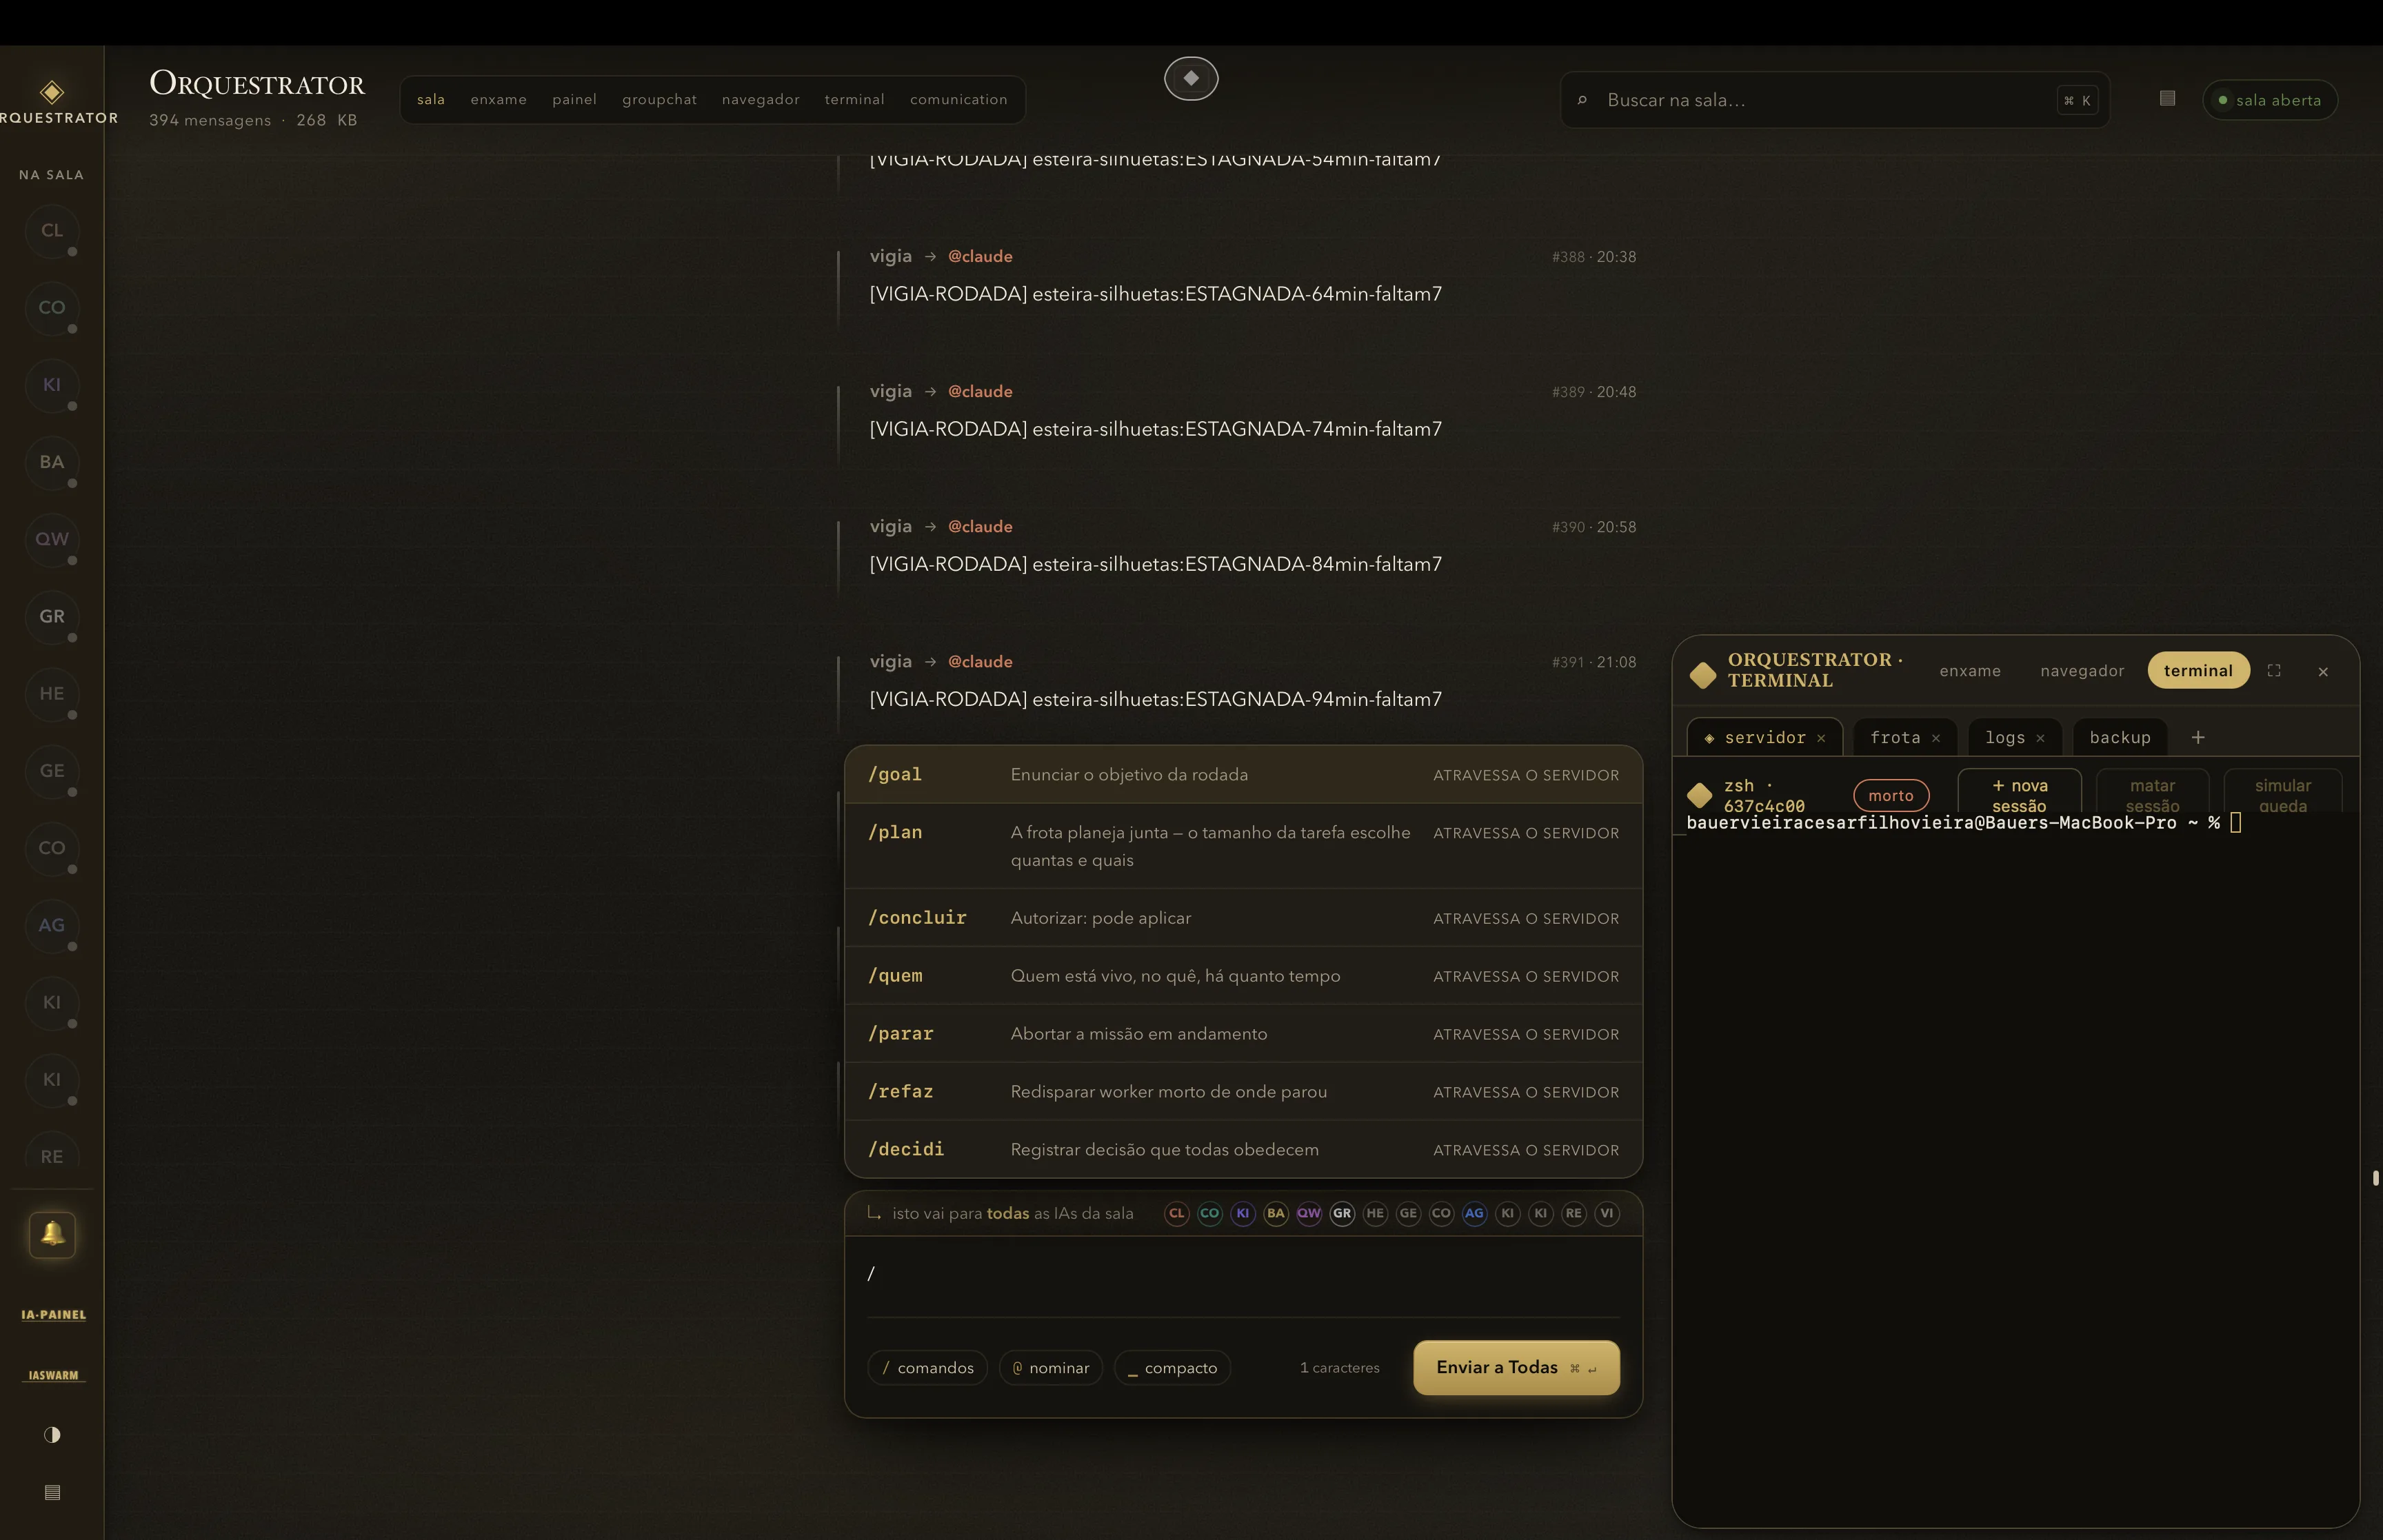Viewport: 2383px width, 1540px height.
Task: Click the Enviar a Todas button
Action: pyautogui.click(x=1516, y=1367)
